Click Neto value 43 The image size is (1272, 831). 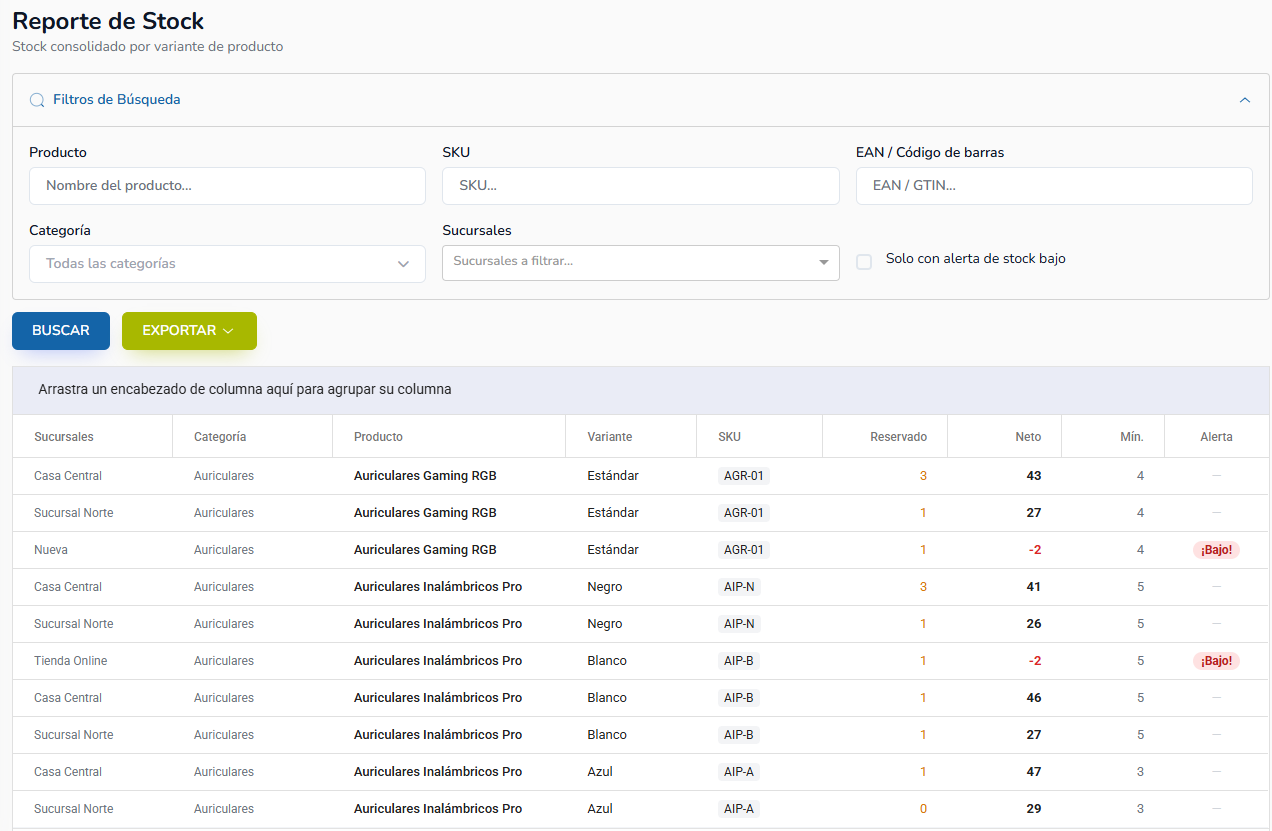coord(1034,476)
